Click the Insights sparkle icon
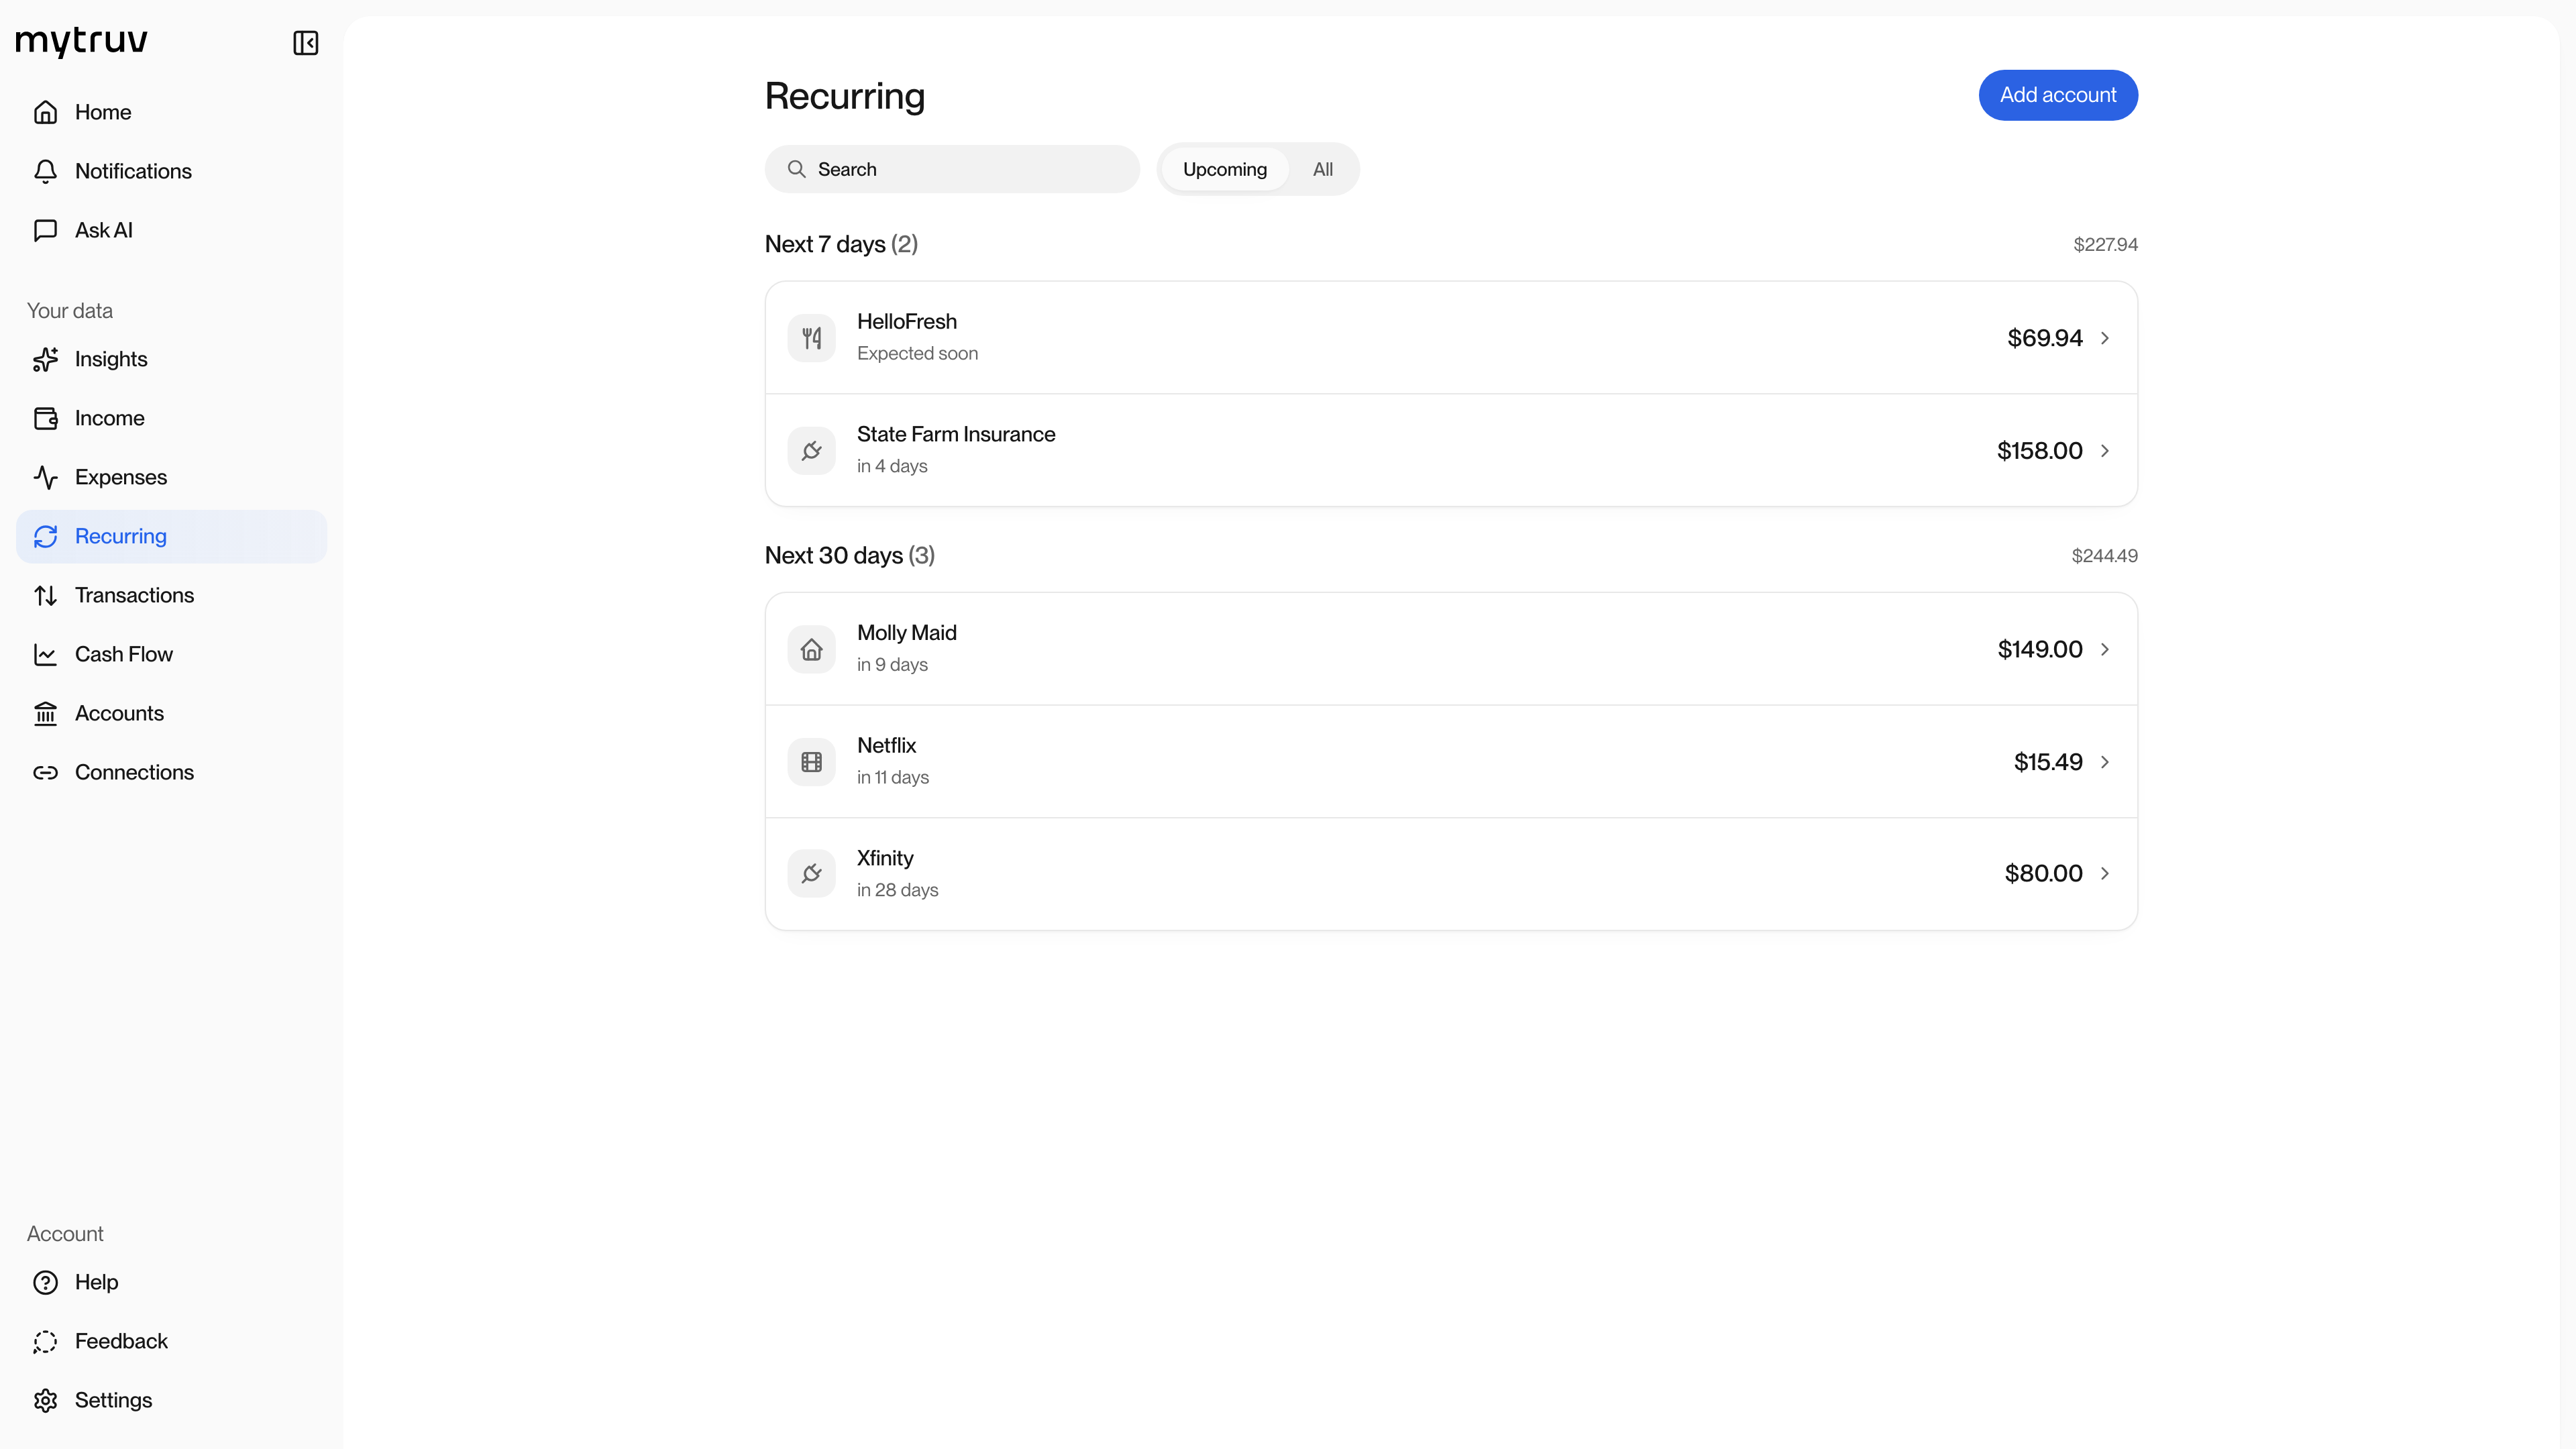2576x1449 pixels. [45, 359]
